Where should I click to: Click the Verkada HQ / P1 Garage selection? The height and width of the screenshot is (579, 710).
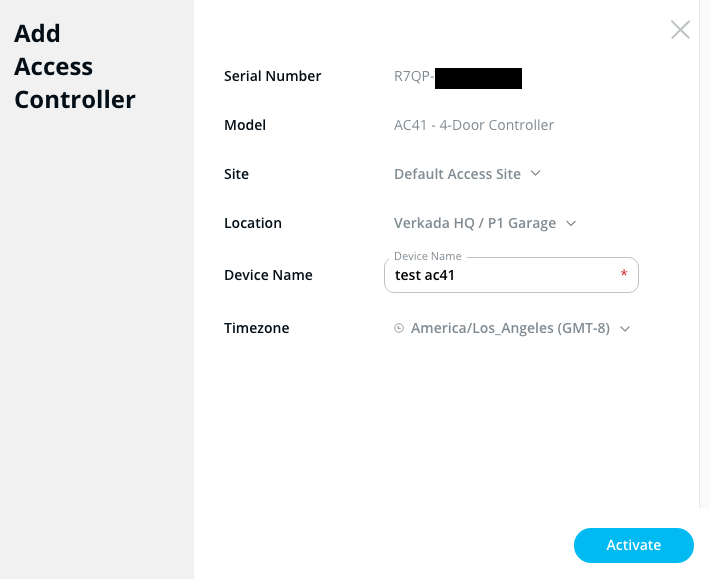pos(475,223)
